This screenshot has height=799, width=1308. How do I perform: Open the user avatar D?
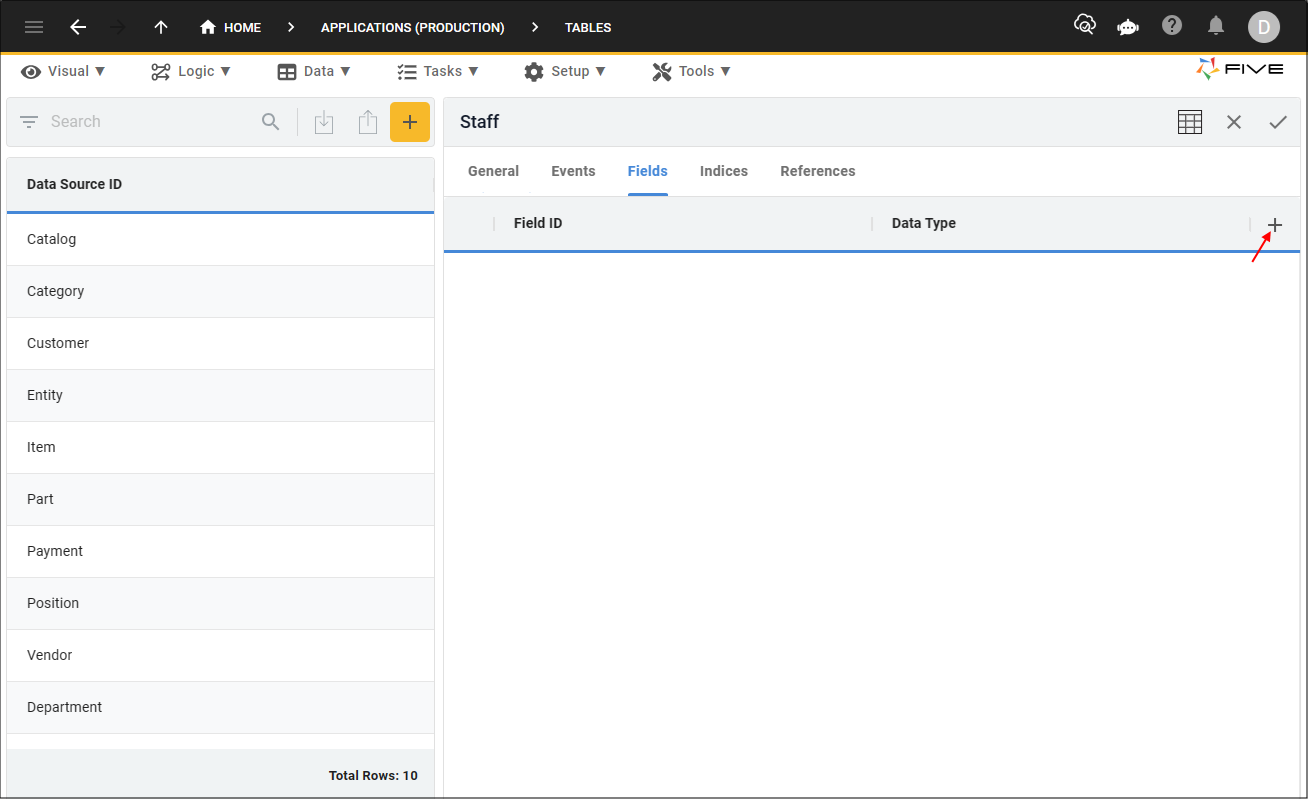(1264, 27)
